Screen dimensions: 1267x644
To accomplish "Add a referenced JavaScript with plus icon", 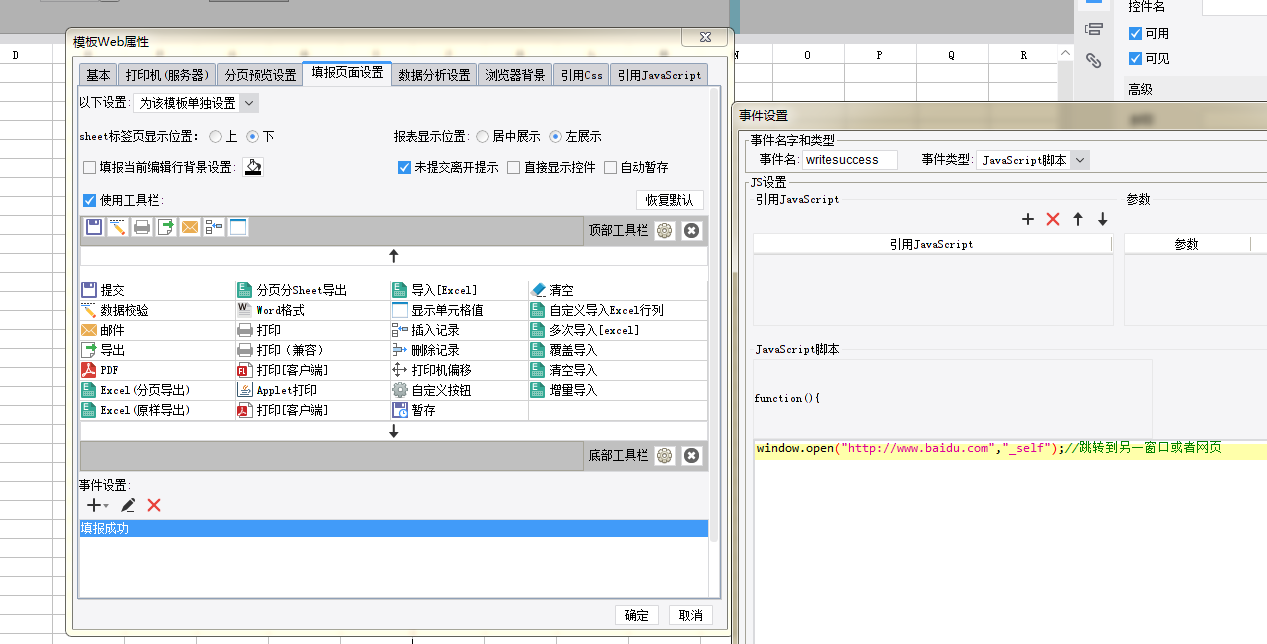I will 1027,219.
